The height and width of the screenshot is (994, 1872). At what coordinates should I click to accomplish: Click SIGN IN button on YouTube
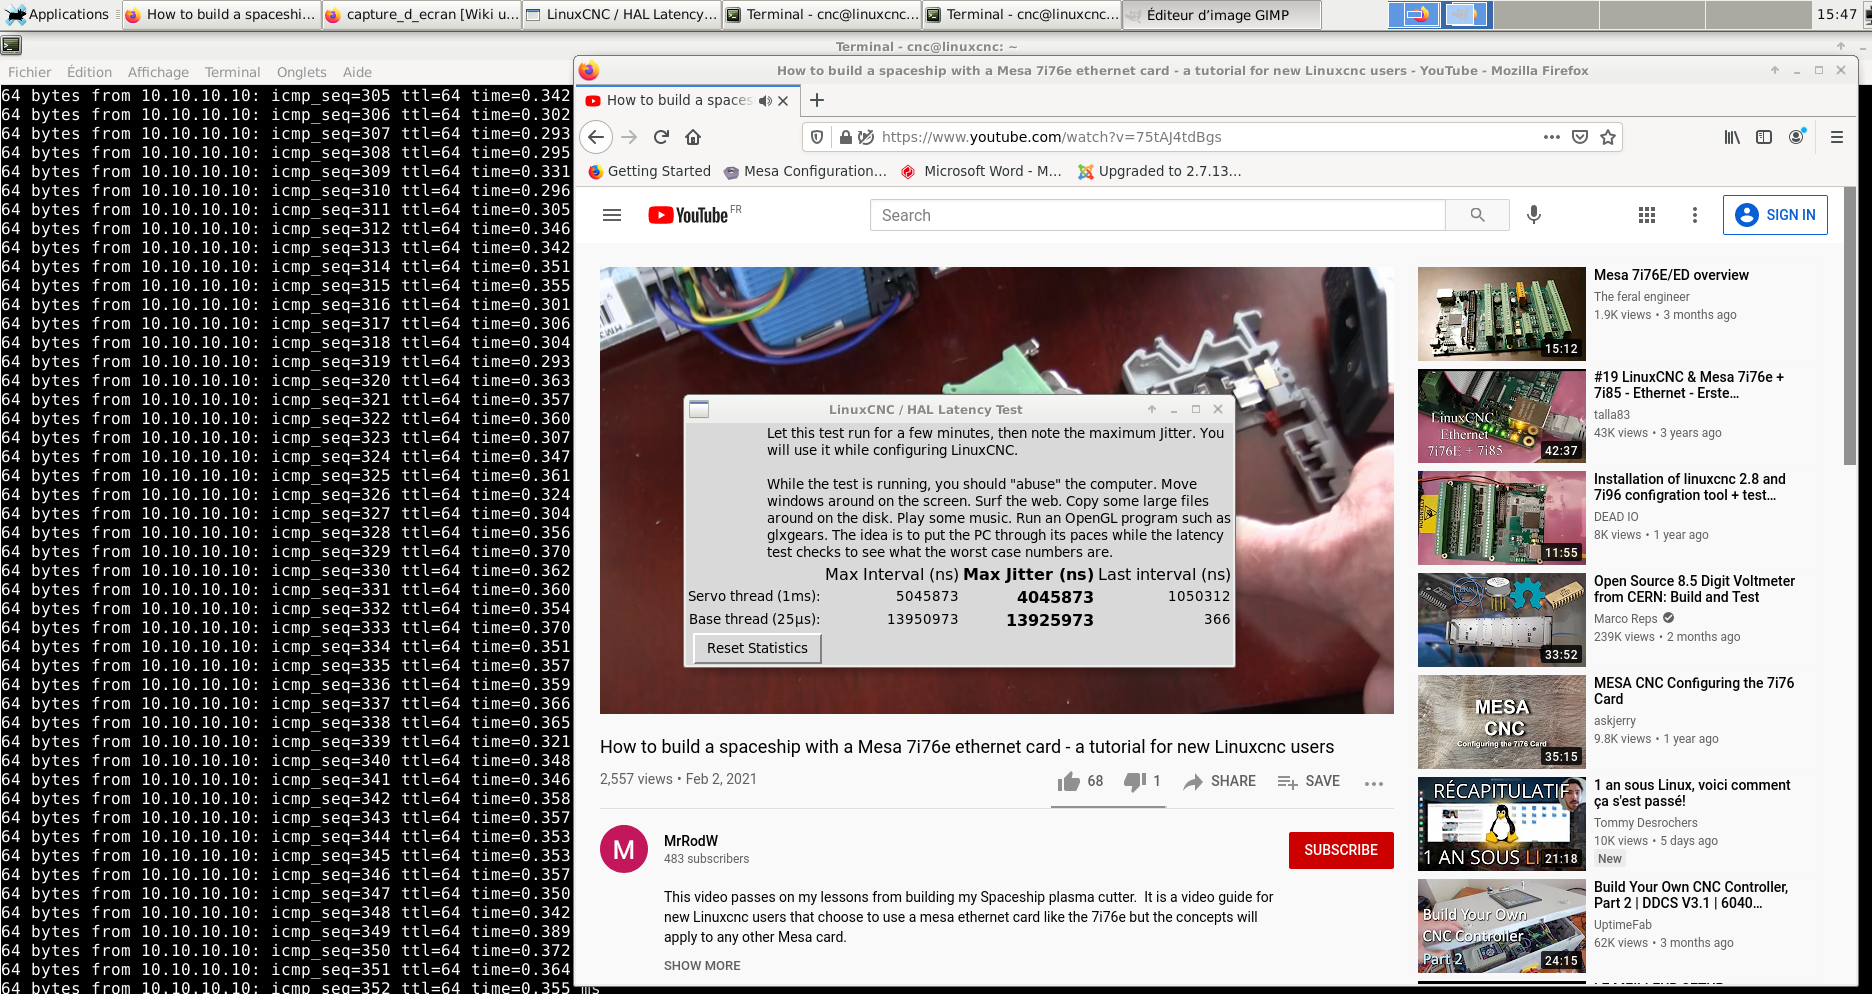1775,215
